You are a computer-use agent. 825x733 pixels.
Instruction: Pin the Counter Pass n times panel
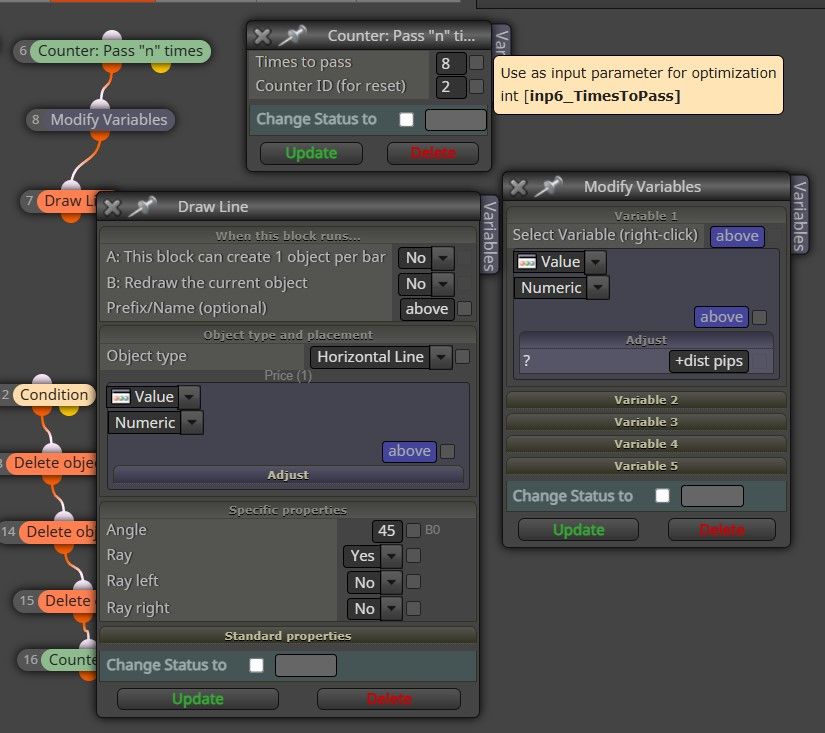coord(292,36)
